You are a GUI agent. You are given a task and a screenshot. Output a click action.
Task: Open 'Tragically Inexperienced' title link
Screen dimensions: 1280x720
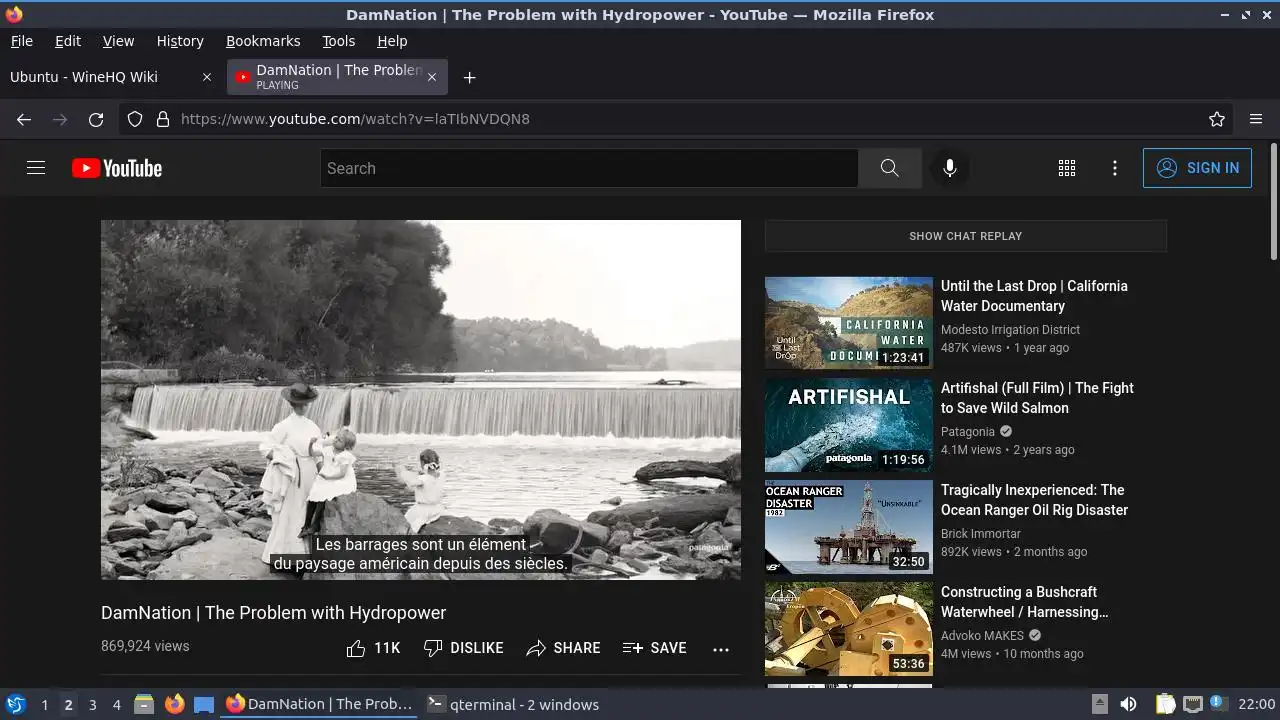[1034, 500]
